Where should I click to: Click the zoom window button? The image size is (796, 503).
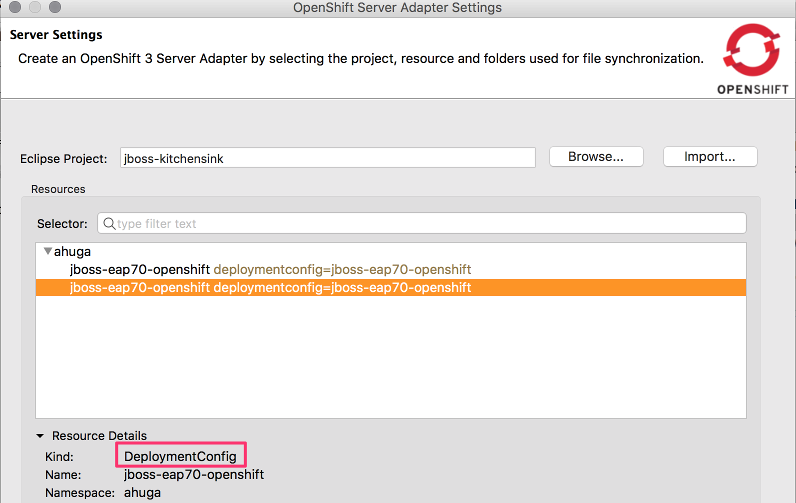[53, 8]
